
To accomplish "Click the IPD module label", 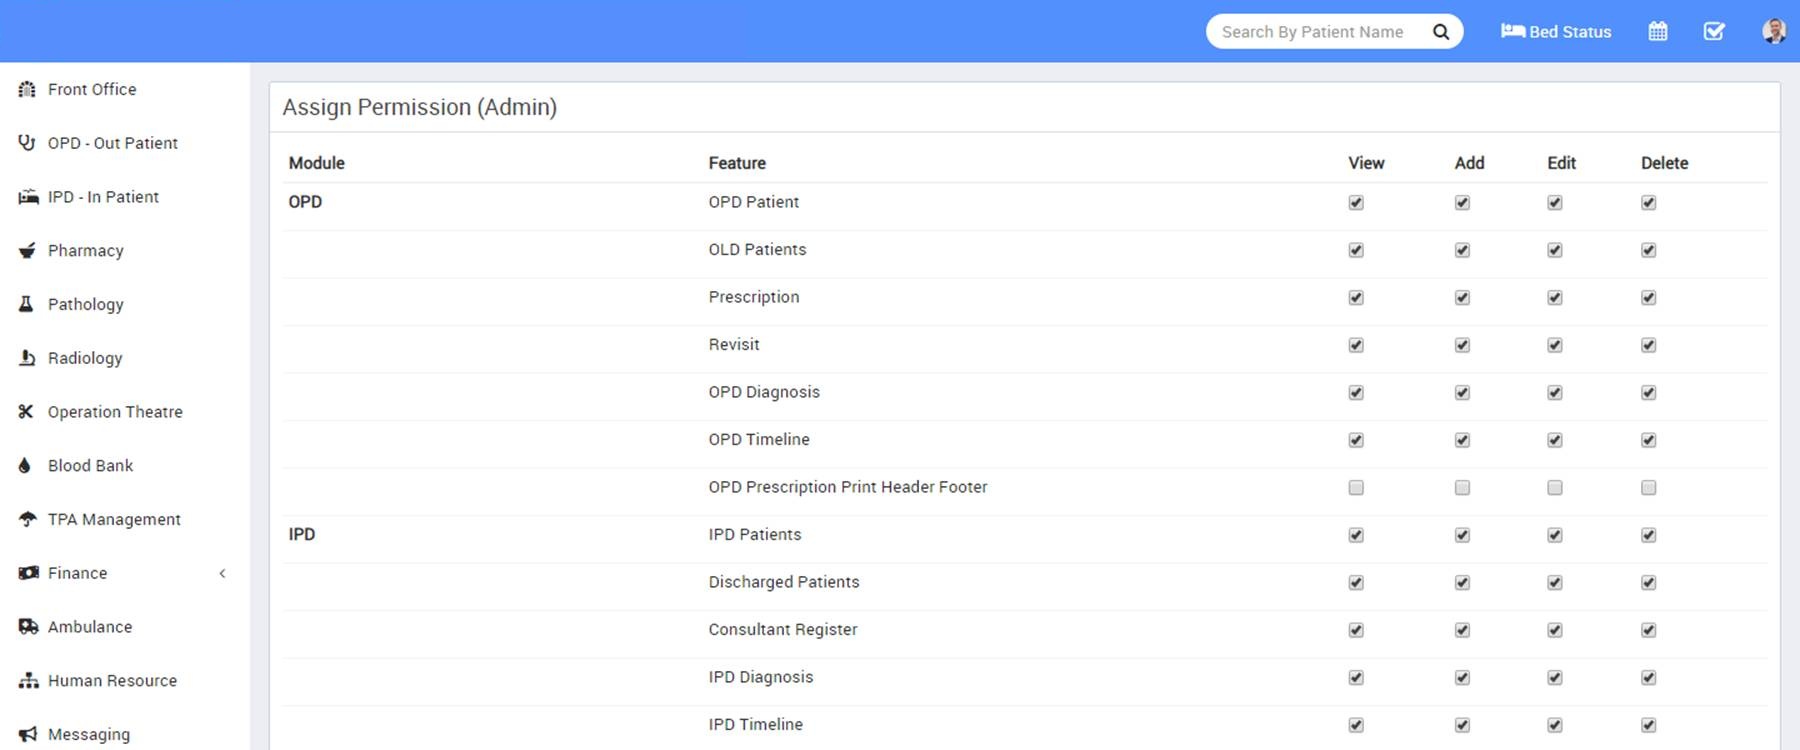I will pos(302,534).
